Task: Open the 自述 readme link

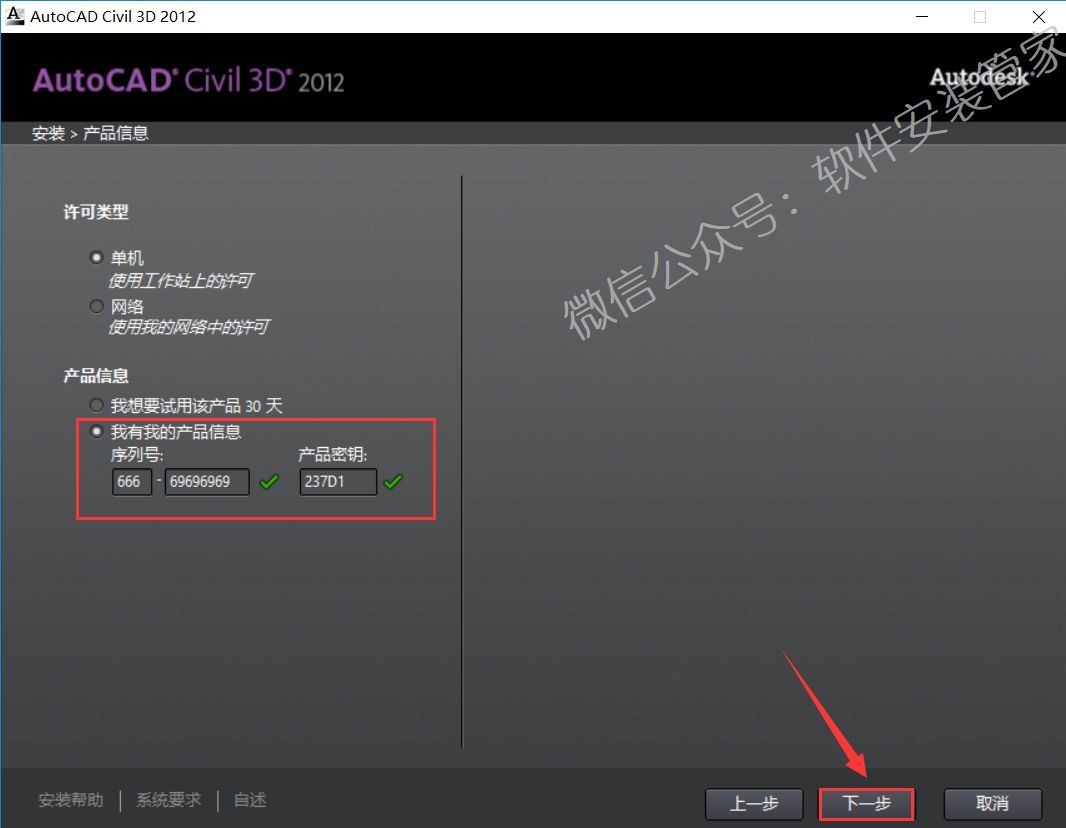Action: click(249, 800)
